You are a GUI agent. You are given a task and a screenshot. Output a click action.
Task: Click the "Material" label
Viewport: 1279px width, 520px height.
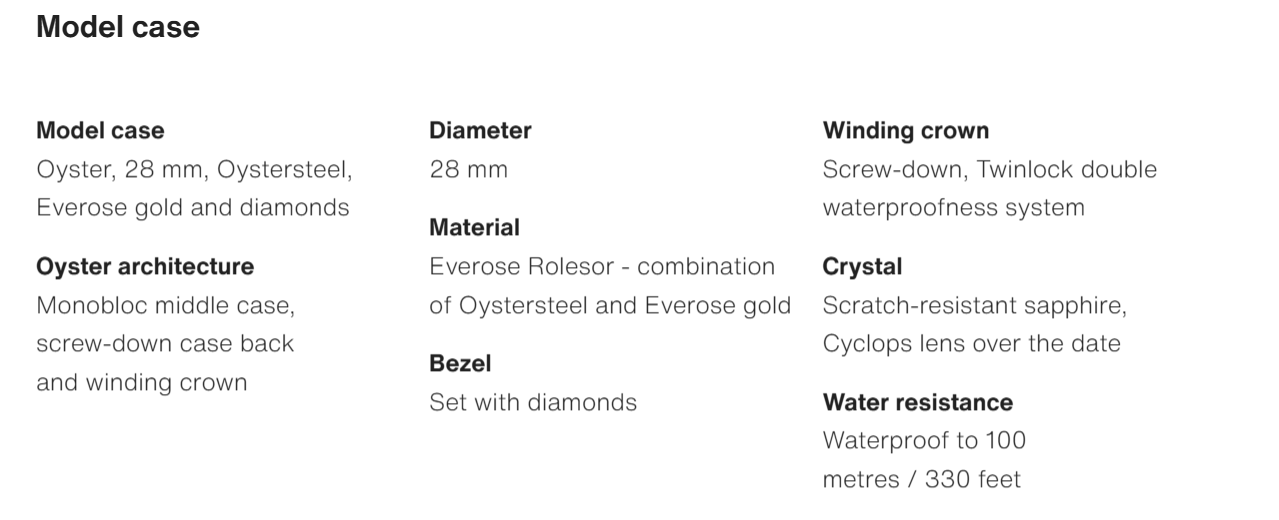pyautogui.click(x=474, y=227)
